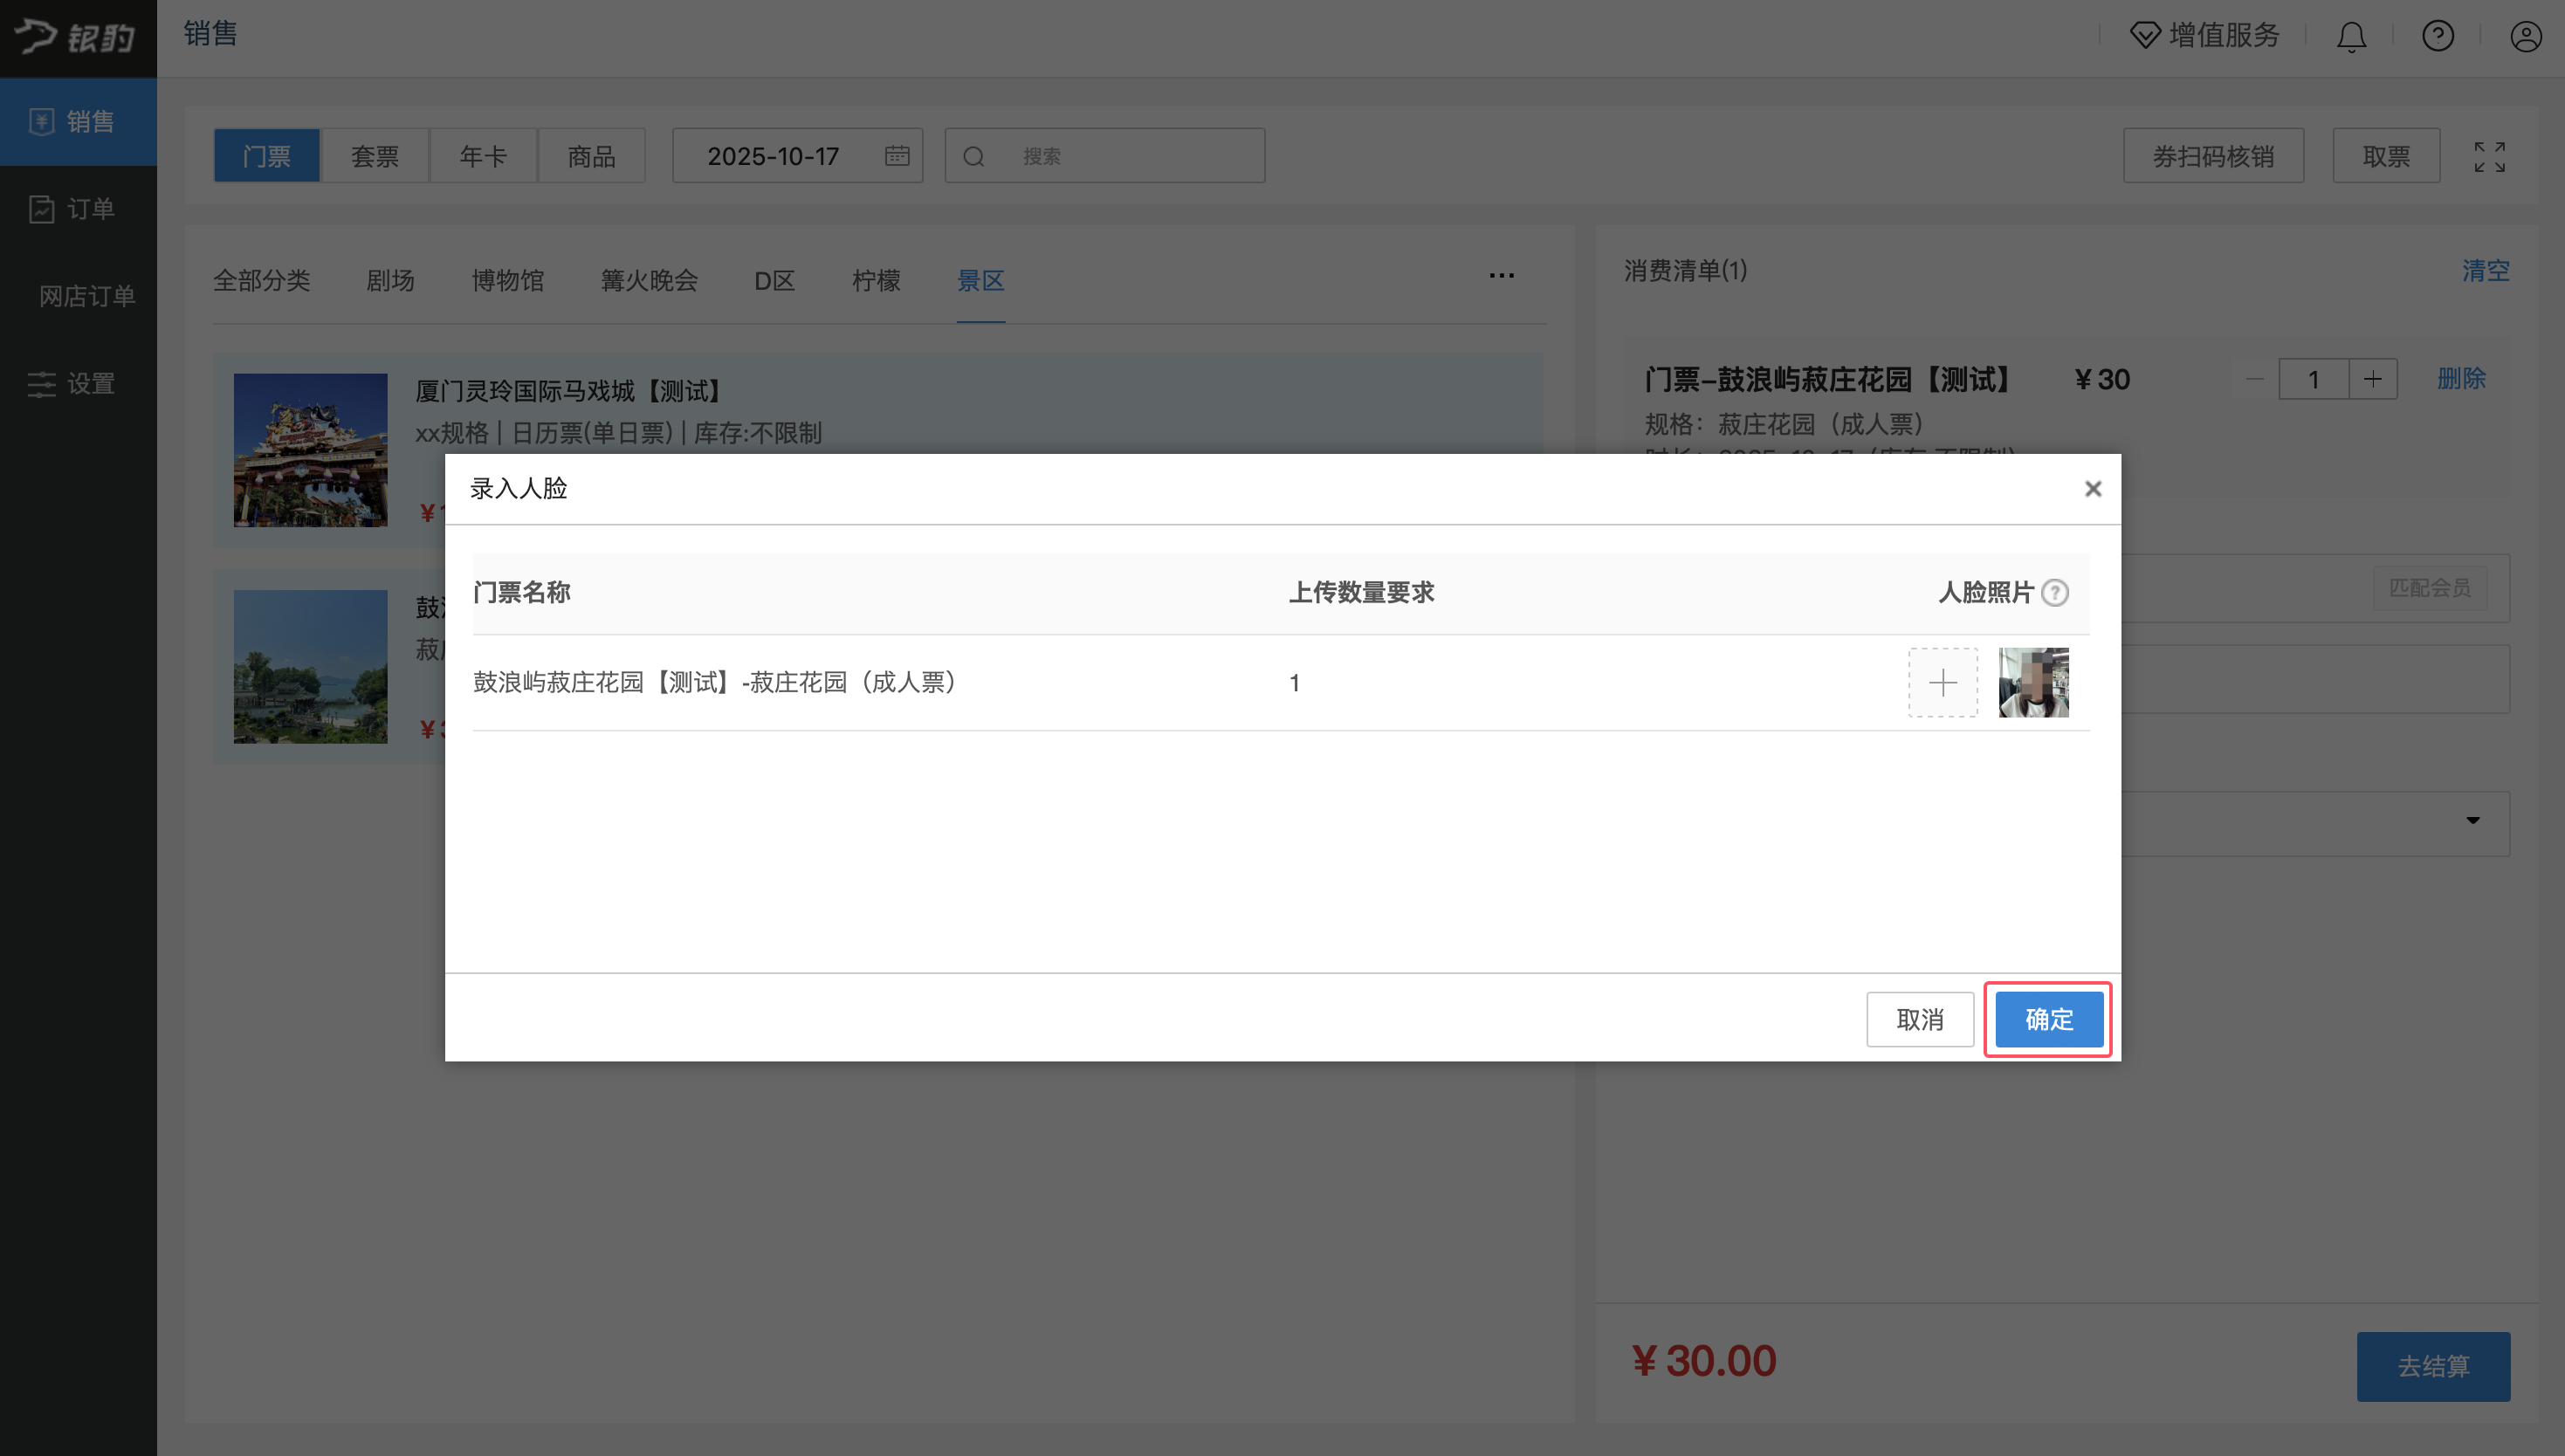Click the 增值服务 diamond icon

[x=2144, y=36]
